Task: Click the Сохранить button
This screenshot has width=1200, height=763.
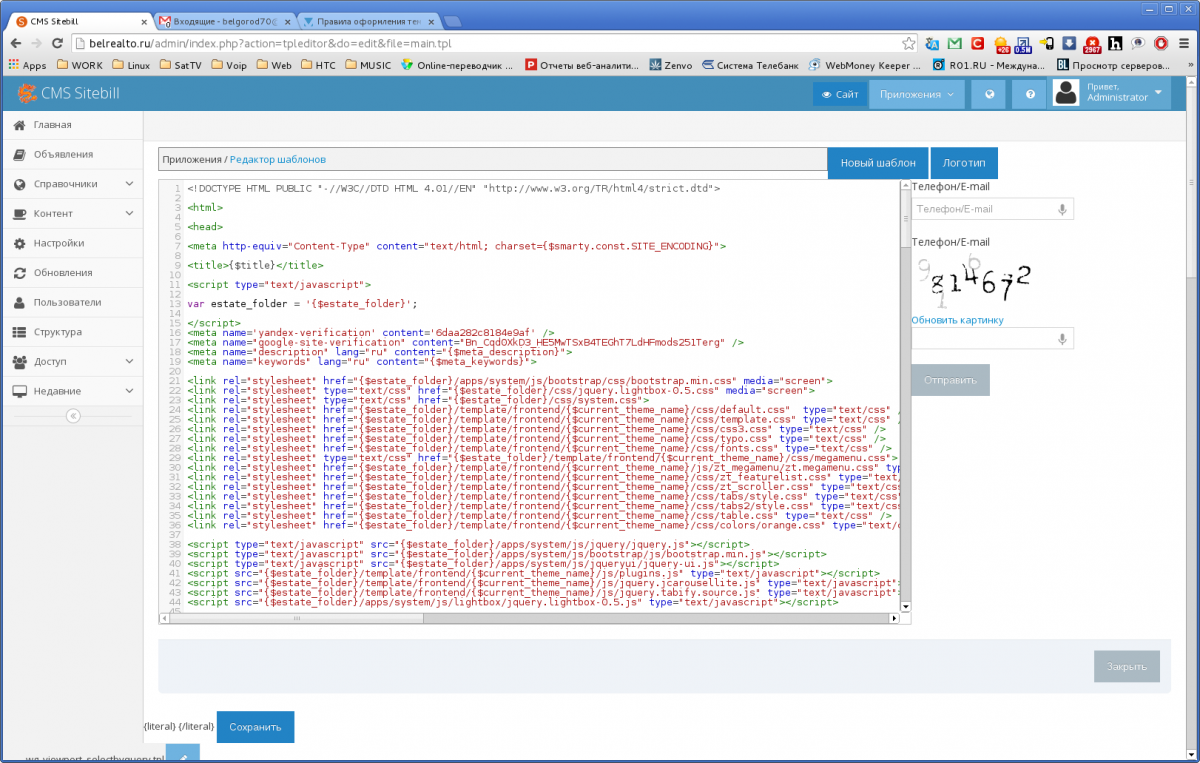Action: 256,727
